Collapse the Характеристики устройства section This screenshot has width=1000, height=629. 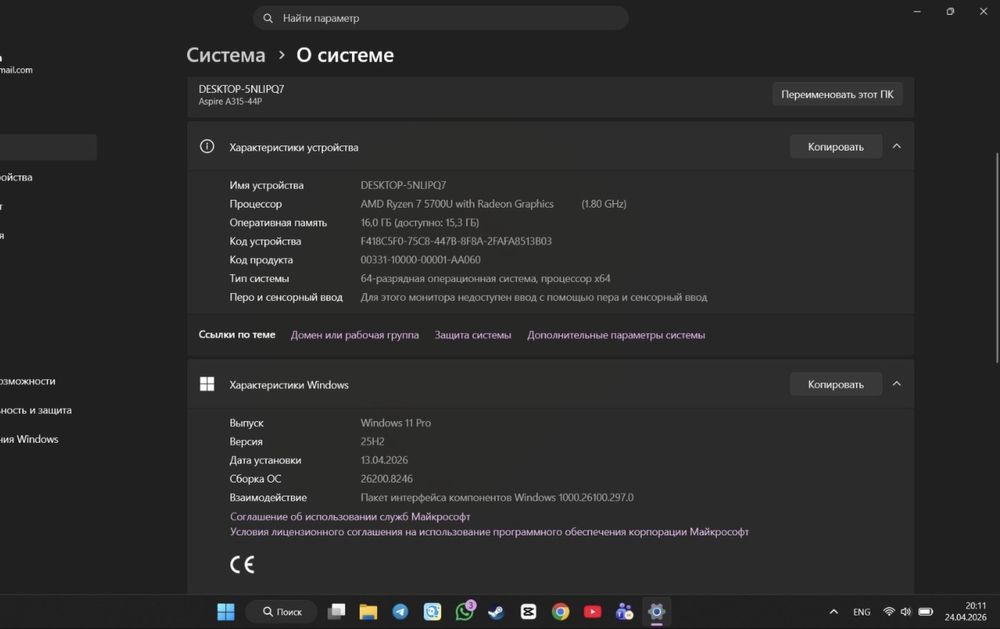click(x=897, y=147)
